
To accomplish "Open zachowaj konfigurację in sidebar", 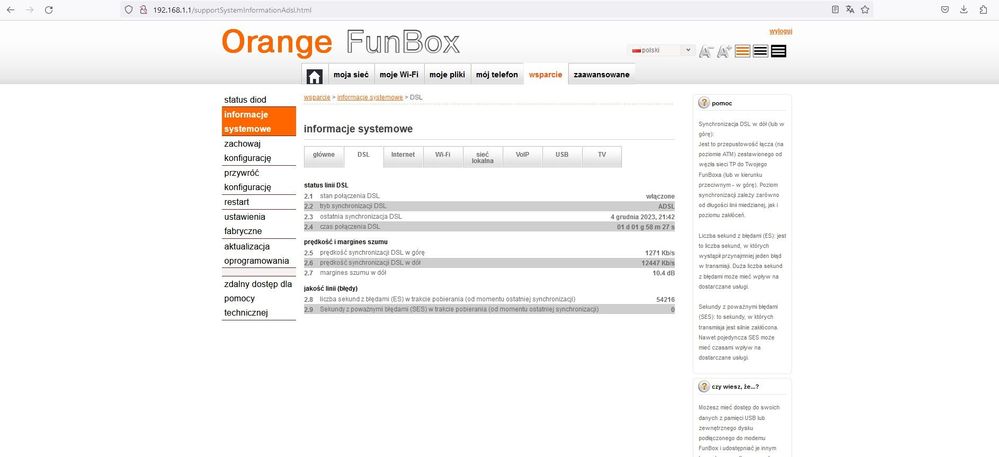I will [259, 150].
